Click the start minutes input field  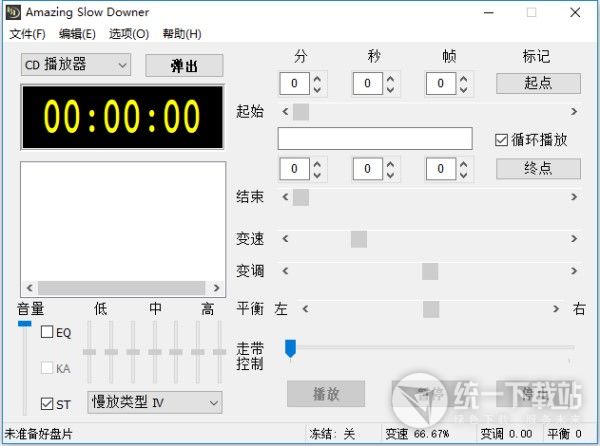coord(294,83)
